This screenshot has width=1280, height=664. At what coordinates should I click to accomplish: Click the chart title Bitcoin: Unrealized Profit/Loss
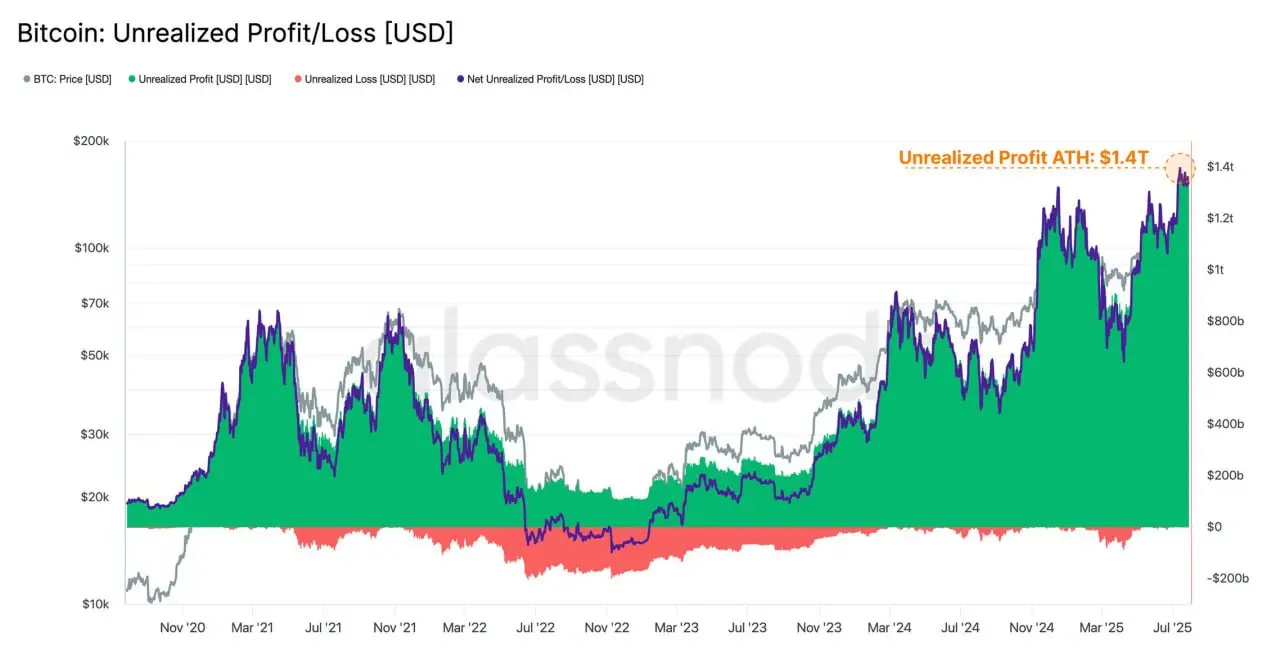[235, 33]
